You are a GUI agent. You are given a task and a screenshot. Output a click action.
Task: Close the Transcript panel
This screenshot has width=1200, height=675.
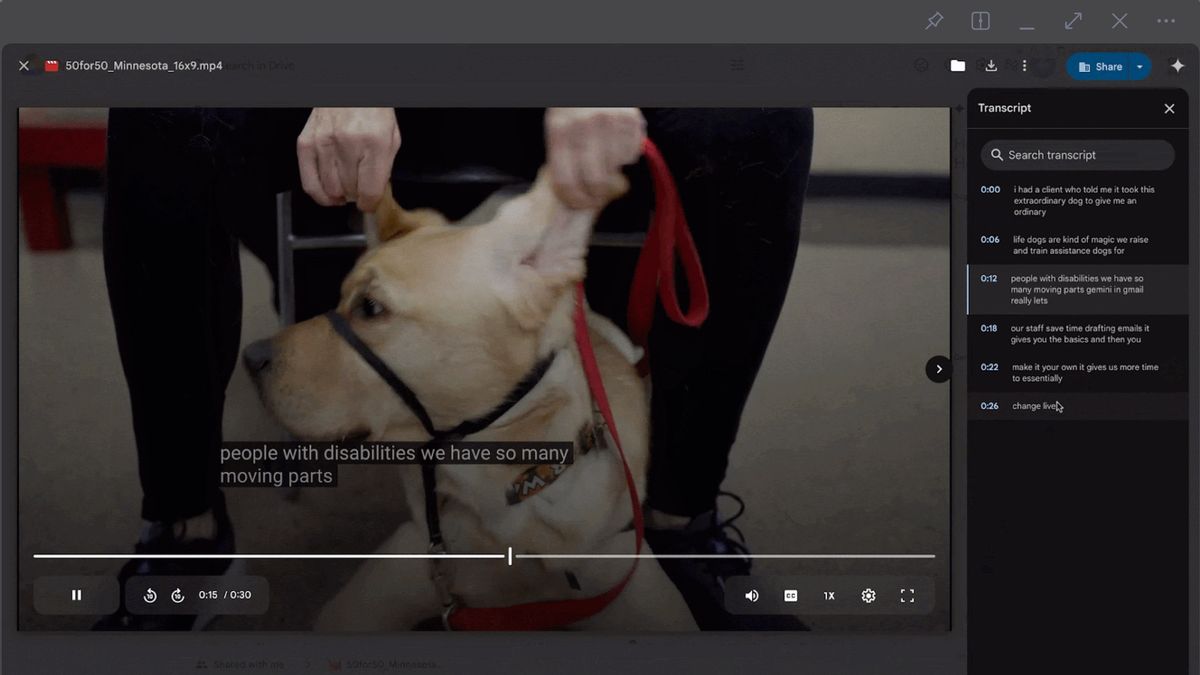point(1169,108)
